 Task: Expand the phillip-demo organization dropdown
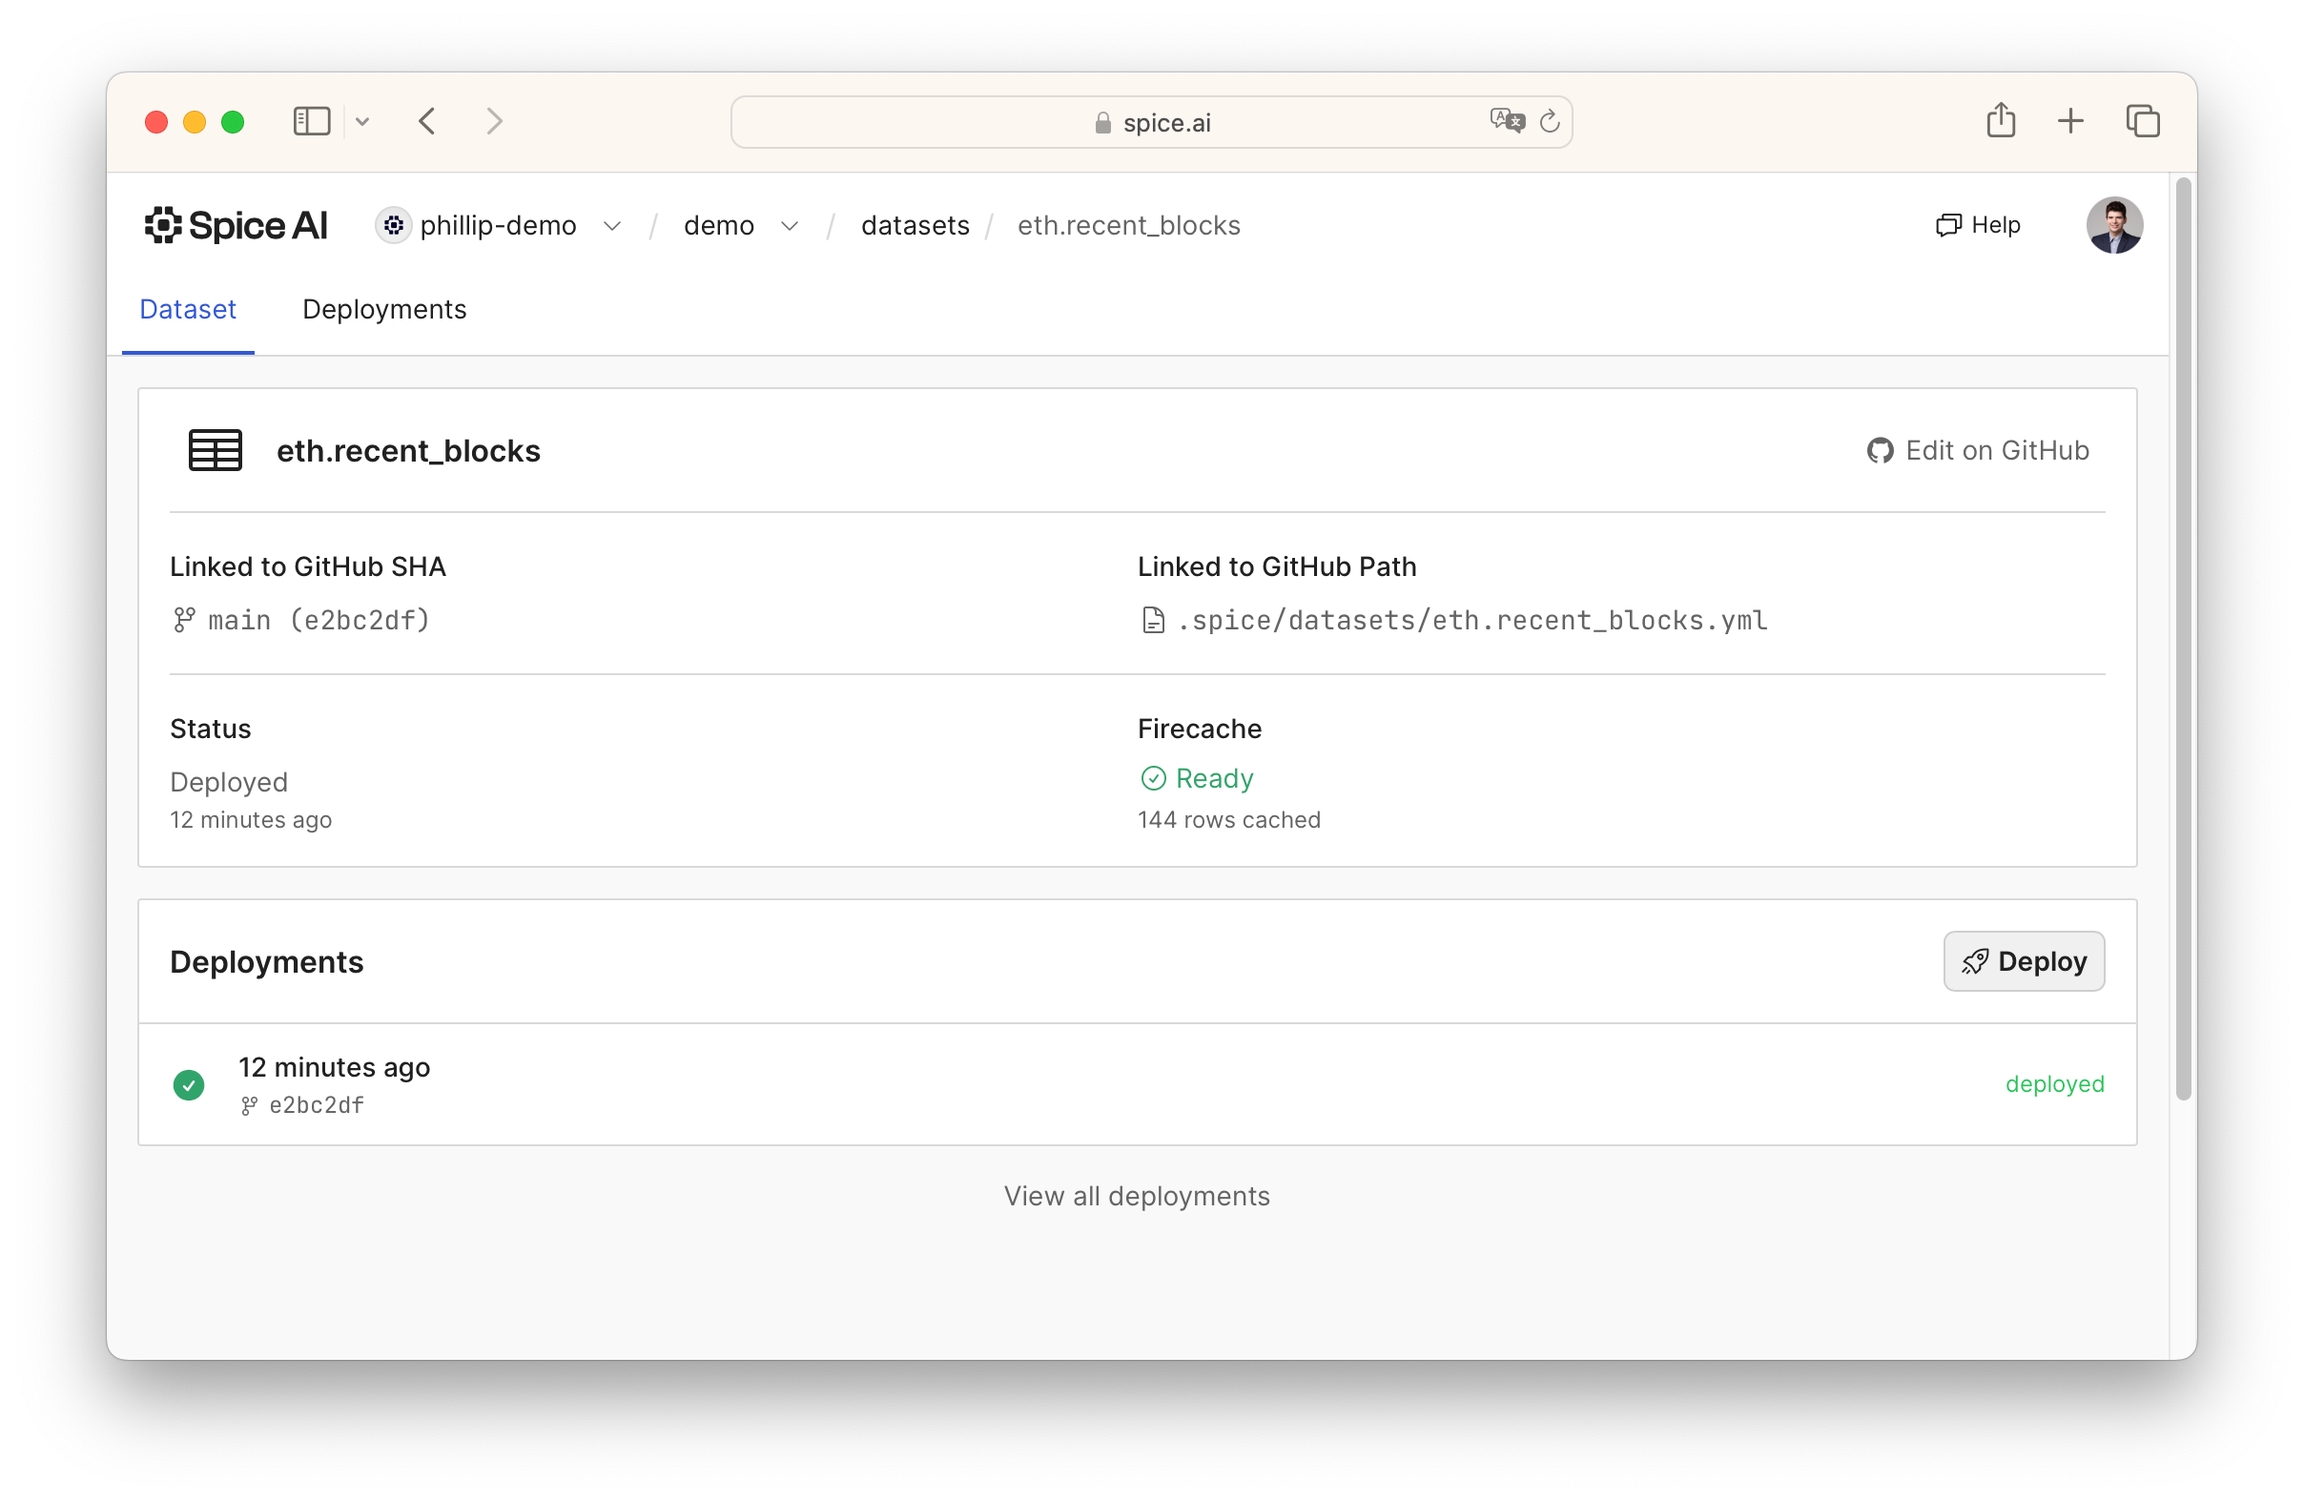click(612, 226)
